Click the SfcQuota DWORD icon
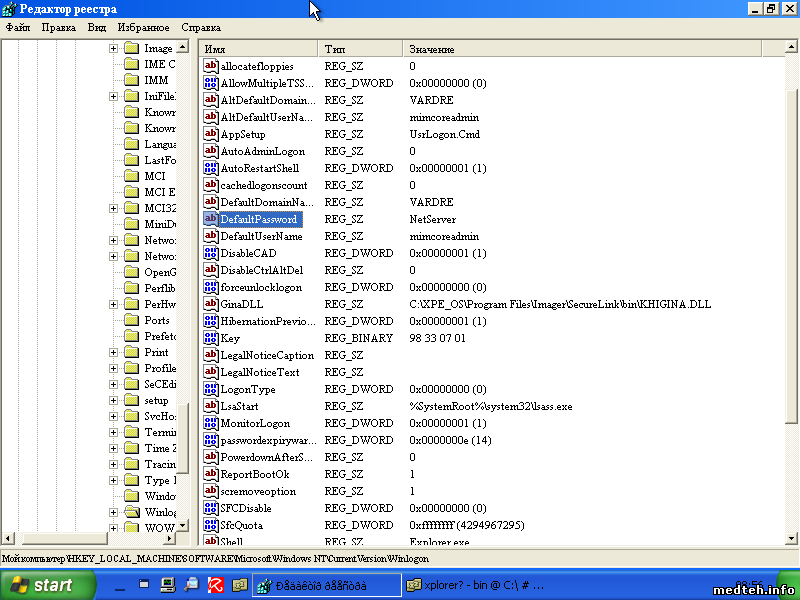800x600 pixels. [211, 525]
